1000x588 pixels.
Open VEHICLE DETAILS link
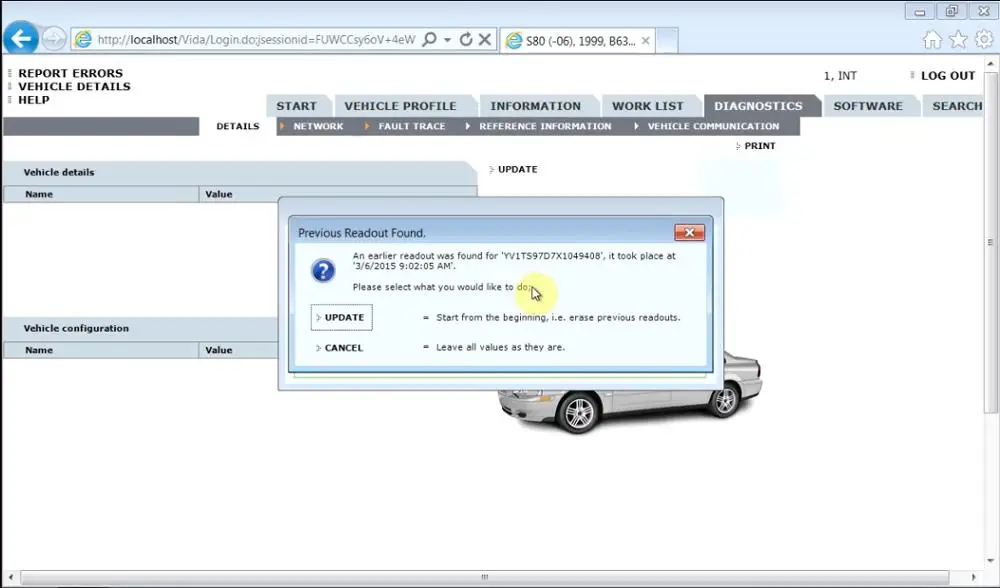74,87
